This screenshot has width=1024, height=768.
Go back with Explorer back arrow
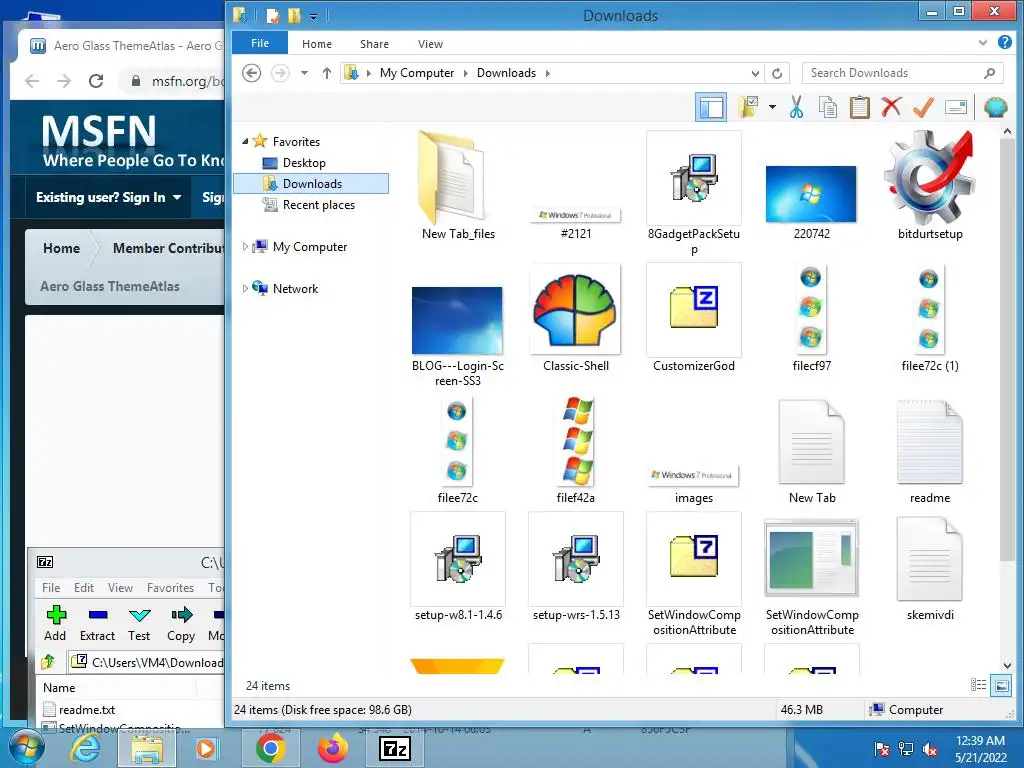pyautogui.click(x=251, y=72)
